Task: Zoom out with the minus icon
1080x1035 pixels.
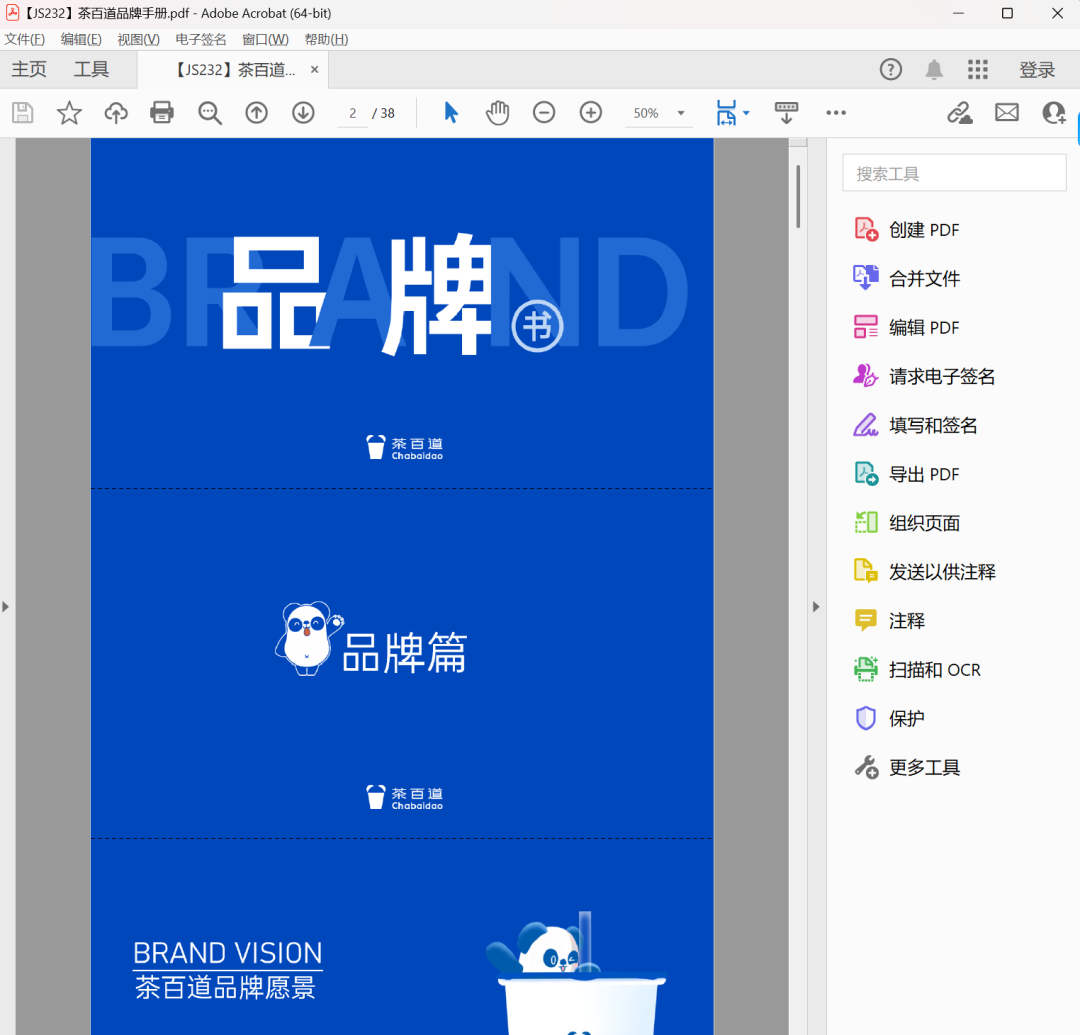Action: click(544, 112)
